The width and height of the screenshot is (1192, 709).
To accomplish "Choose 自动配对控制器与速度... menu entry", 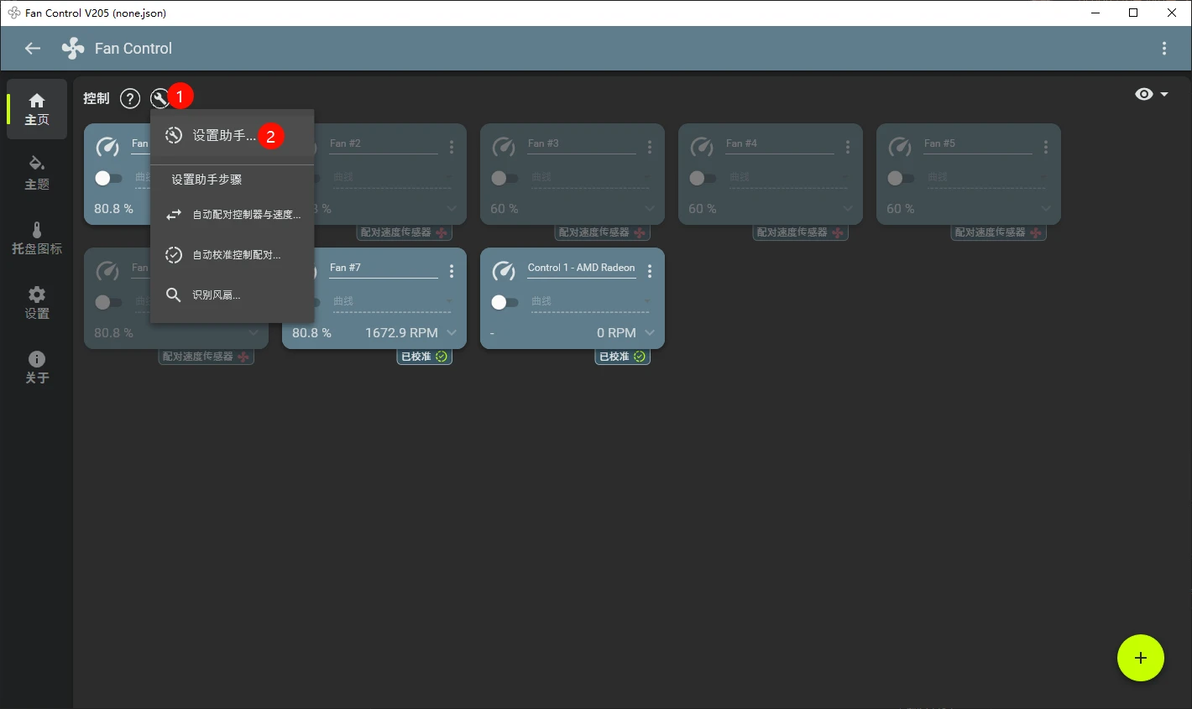I will point(232,214).
